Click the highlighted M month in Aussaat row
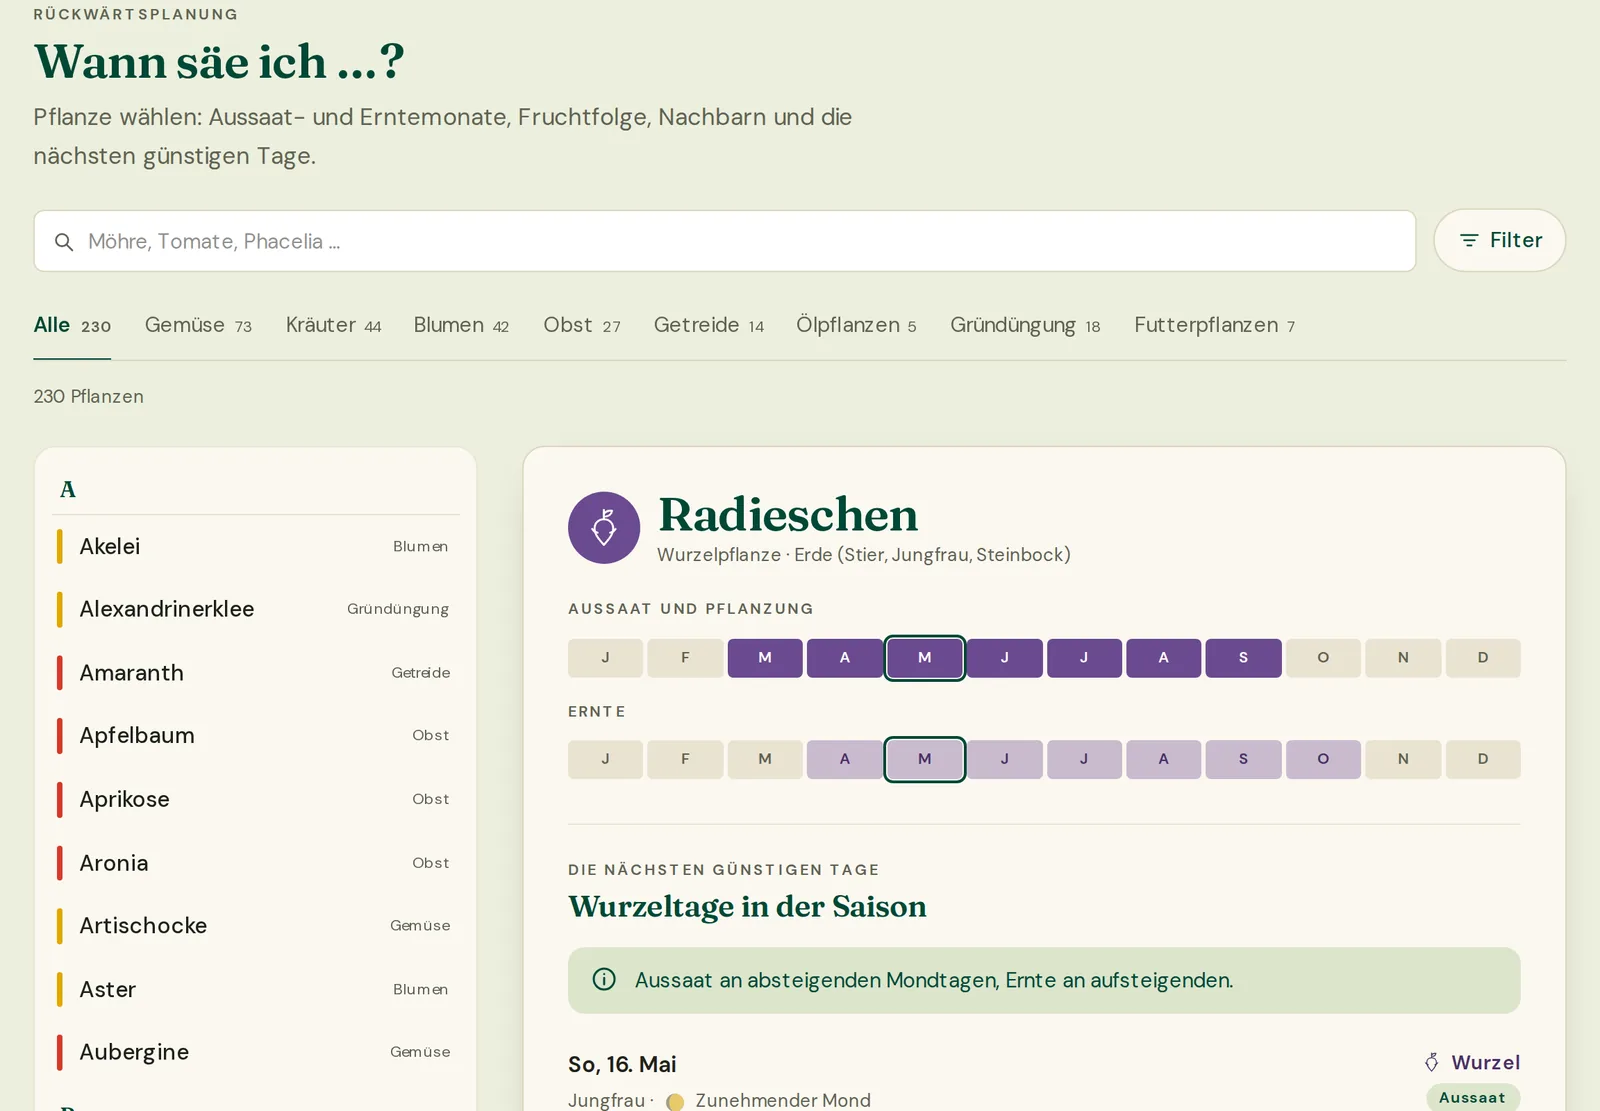The width and height of the screenshot is (1600, 1111). pos(924,658)
